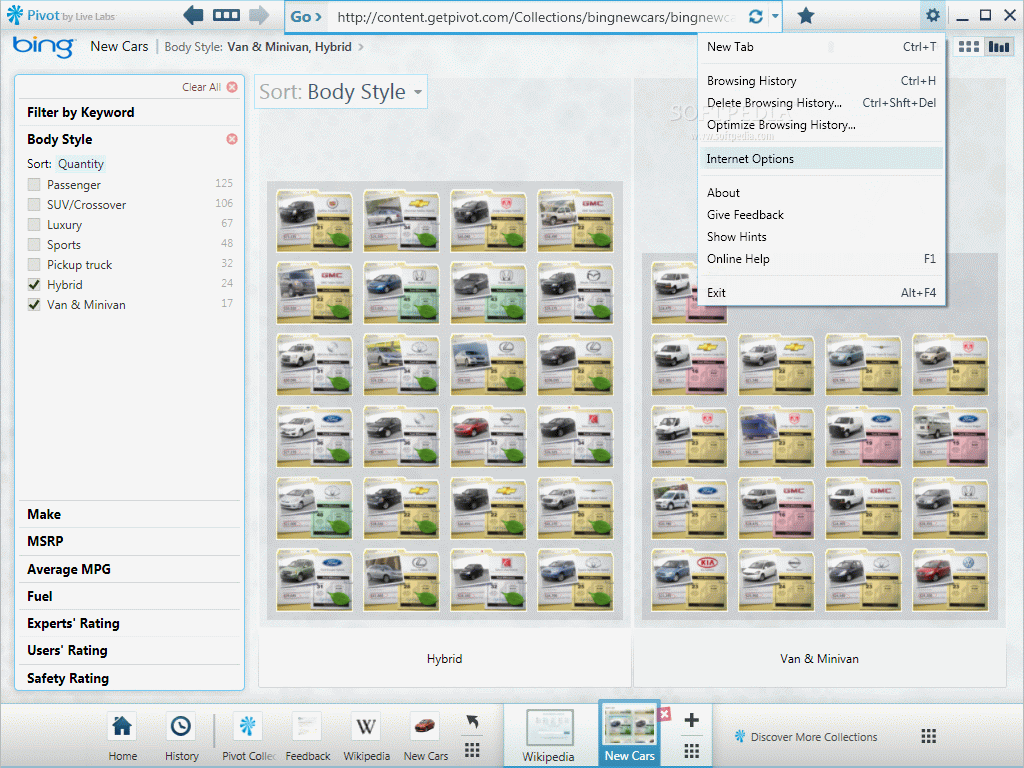
Task: Open the Feedback shortcut icon
Action: [307, 726]
